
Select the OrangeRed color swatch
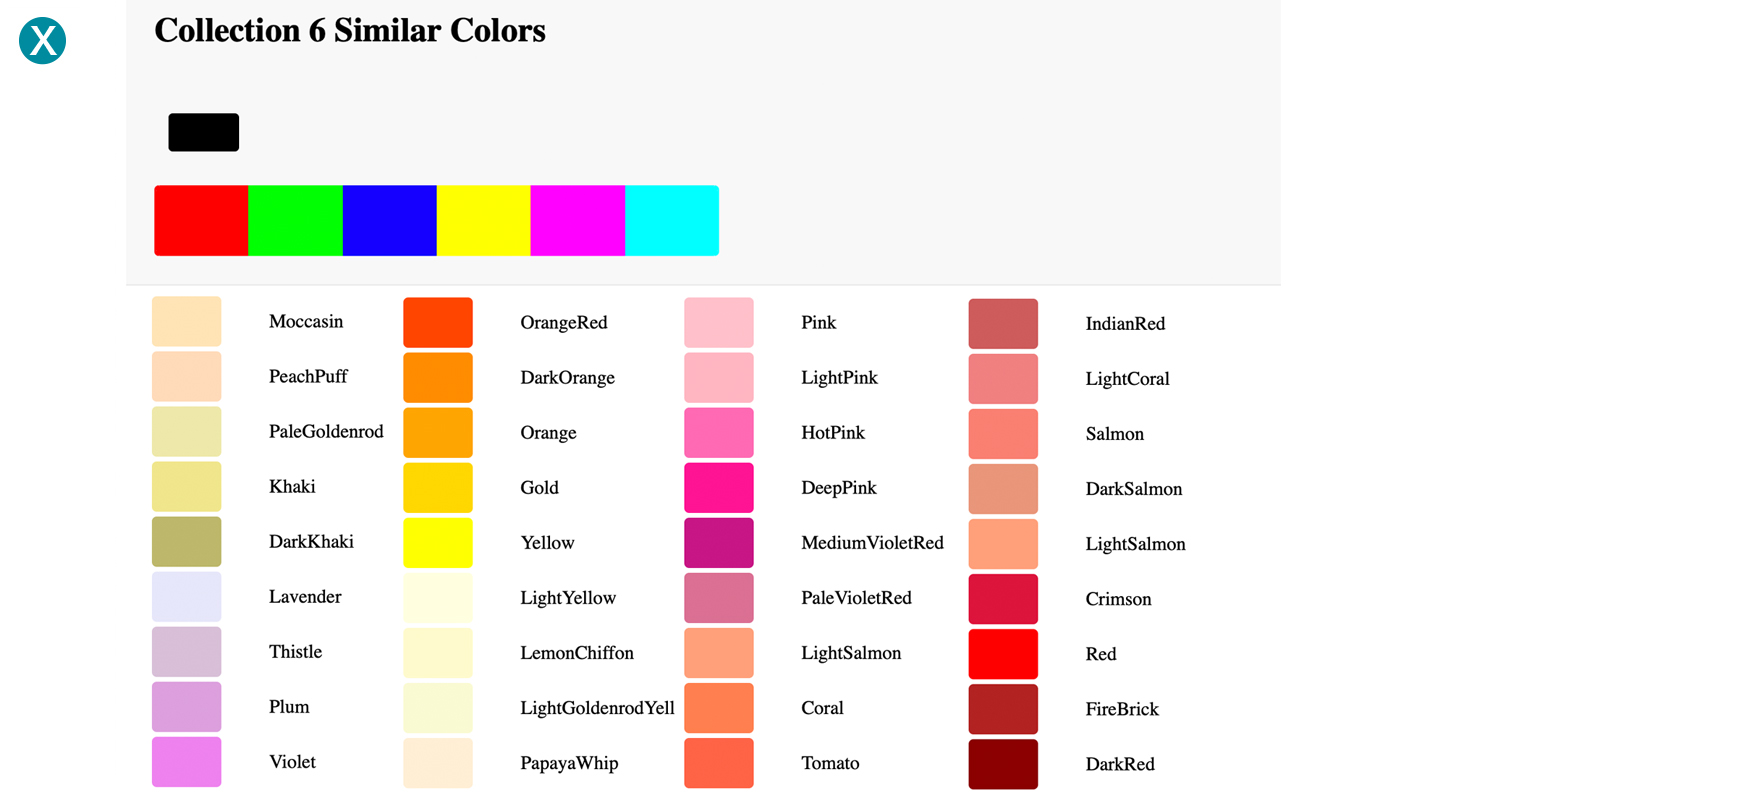click(438, 322)
